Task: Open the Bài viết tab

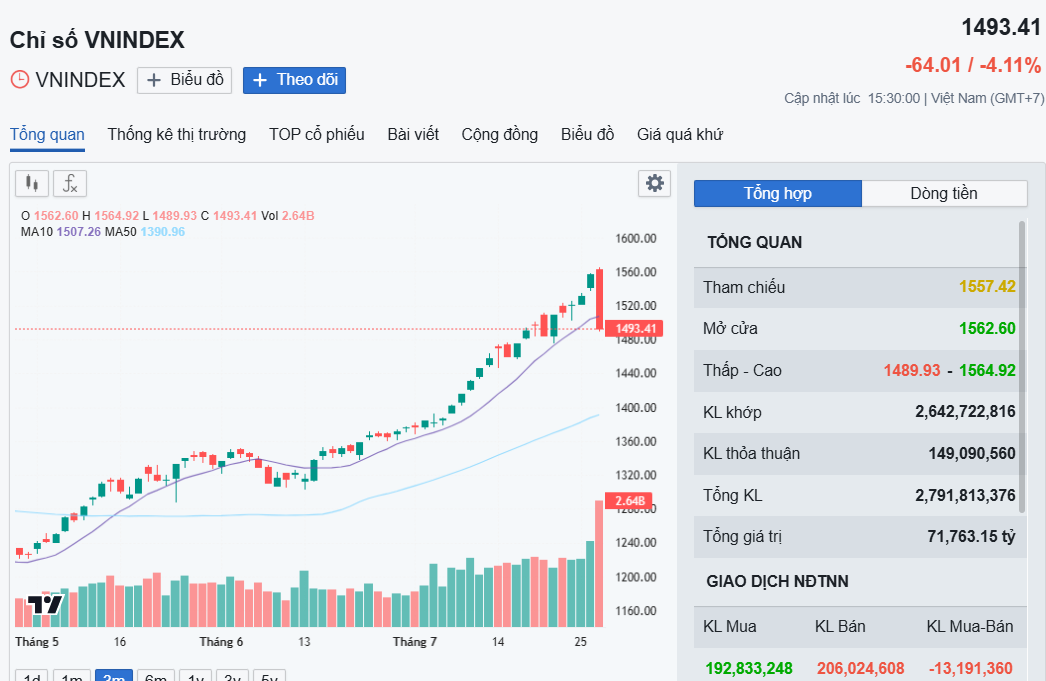Action: [x=413, y=135]
